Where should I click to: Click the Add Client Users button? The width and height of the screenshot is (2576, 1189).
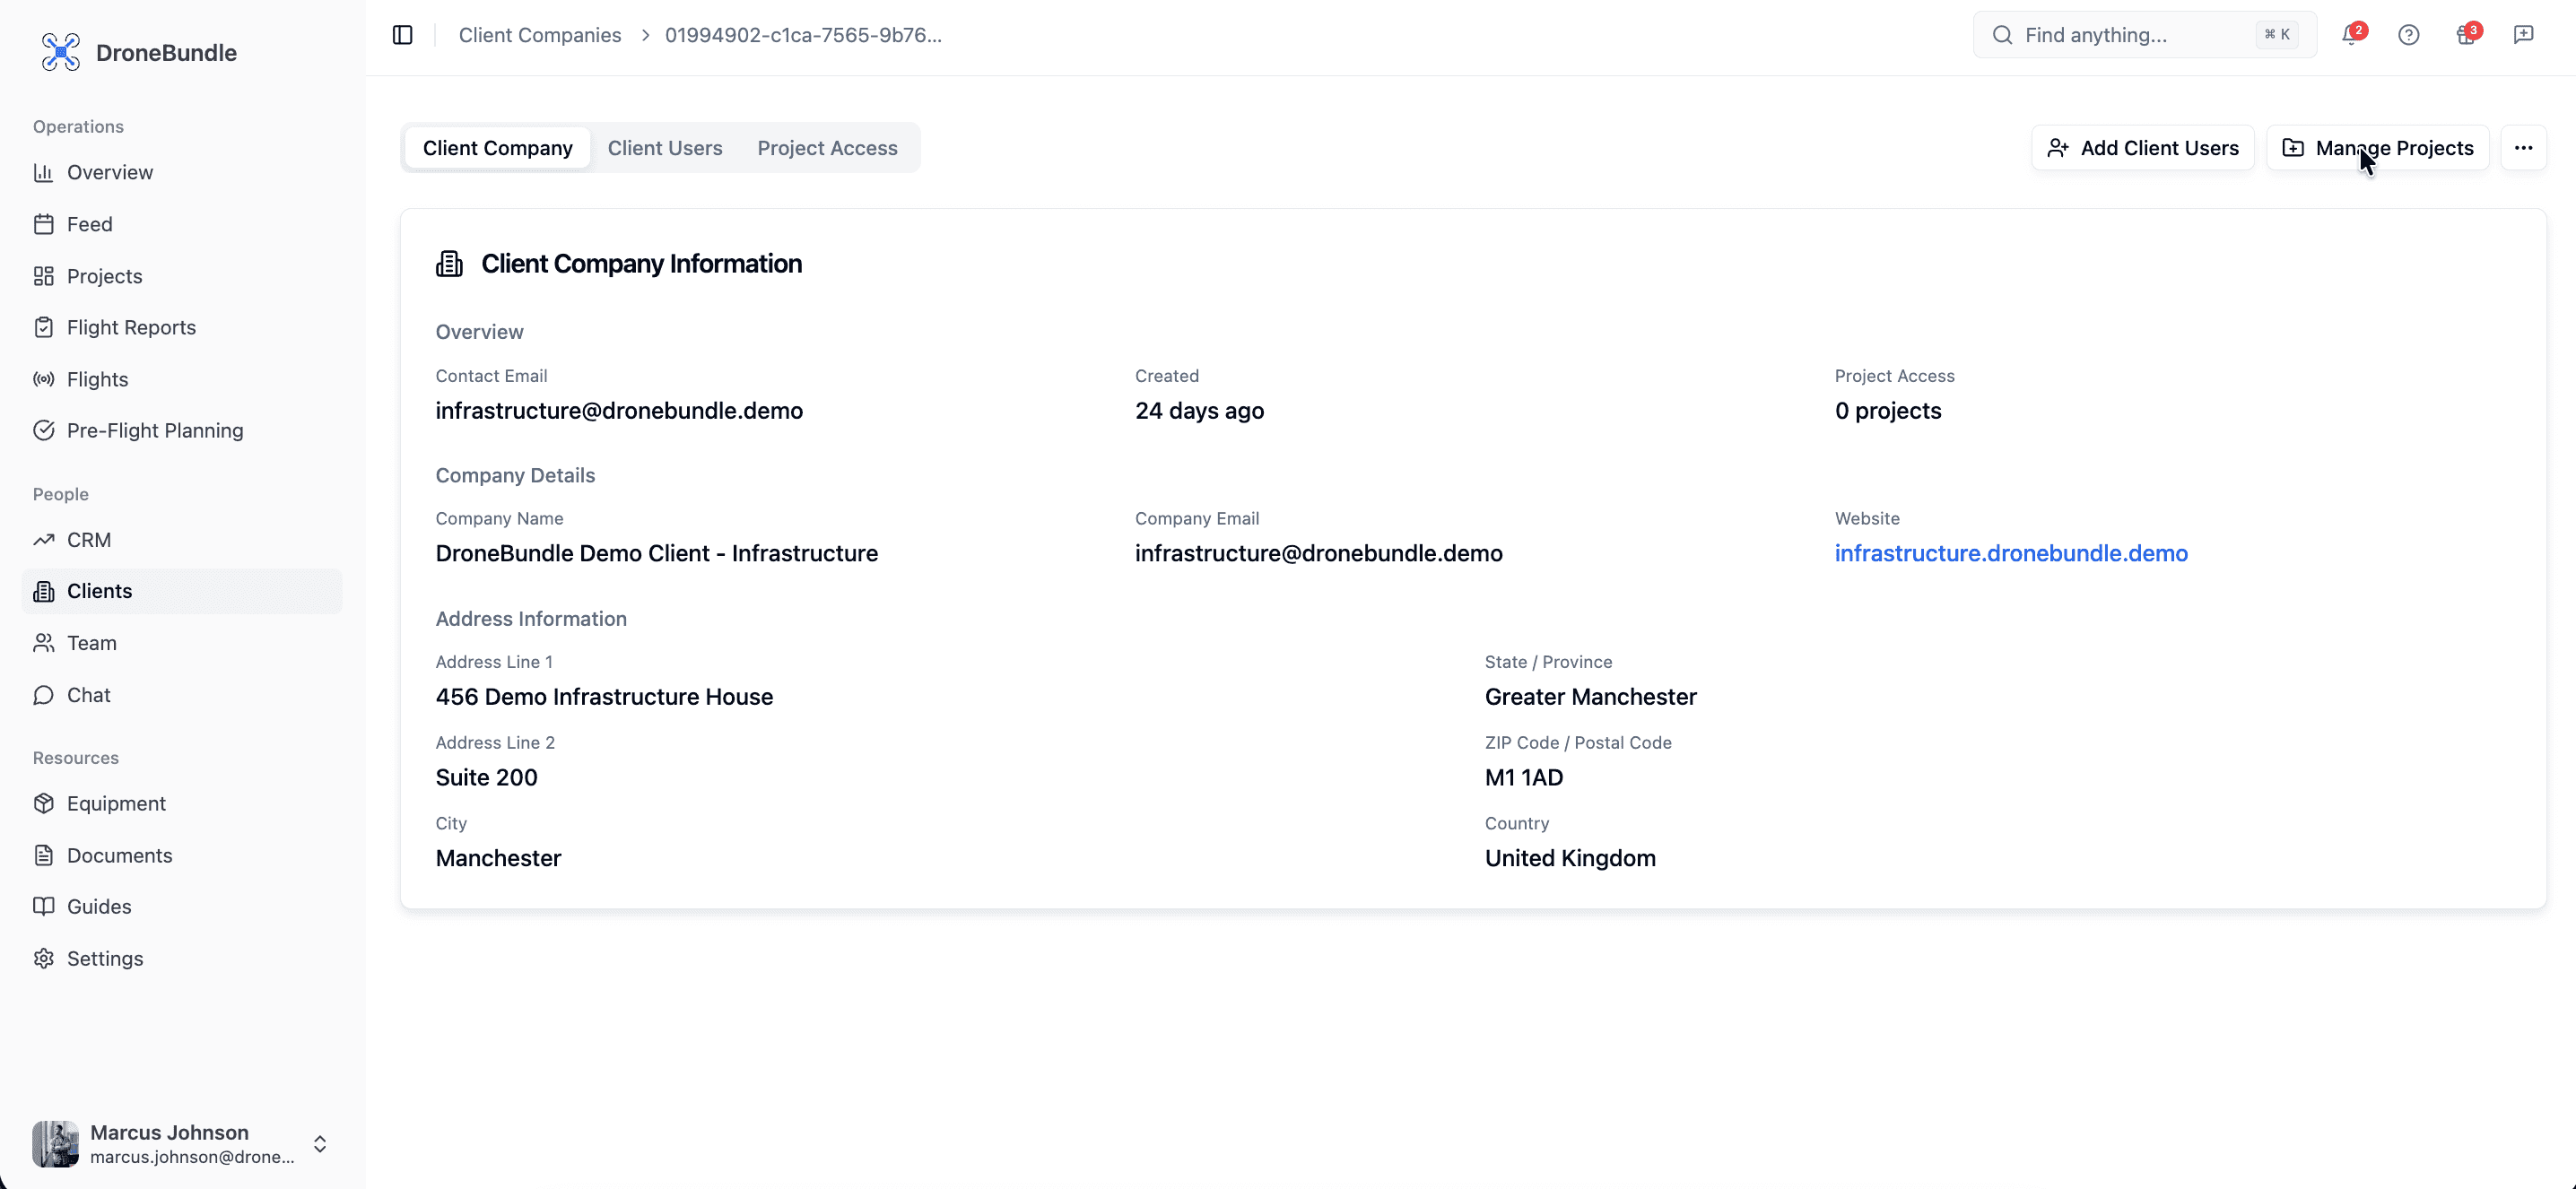coord(2142,147)
